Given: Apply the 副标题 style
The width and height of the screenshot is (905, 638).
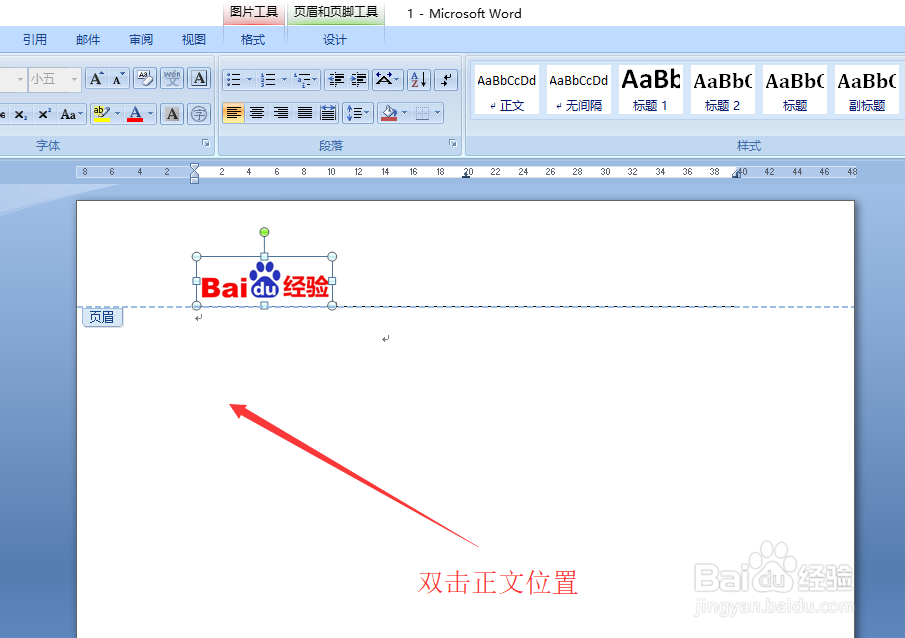Looking at the screenshot, I should pos(867,89).
